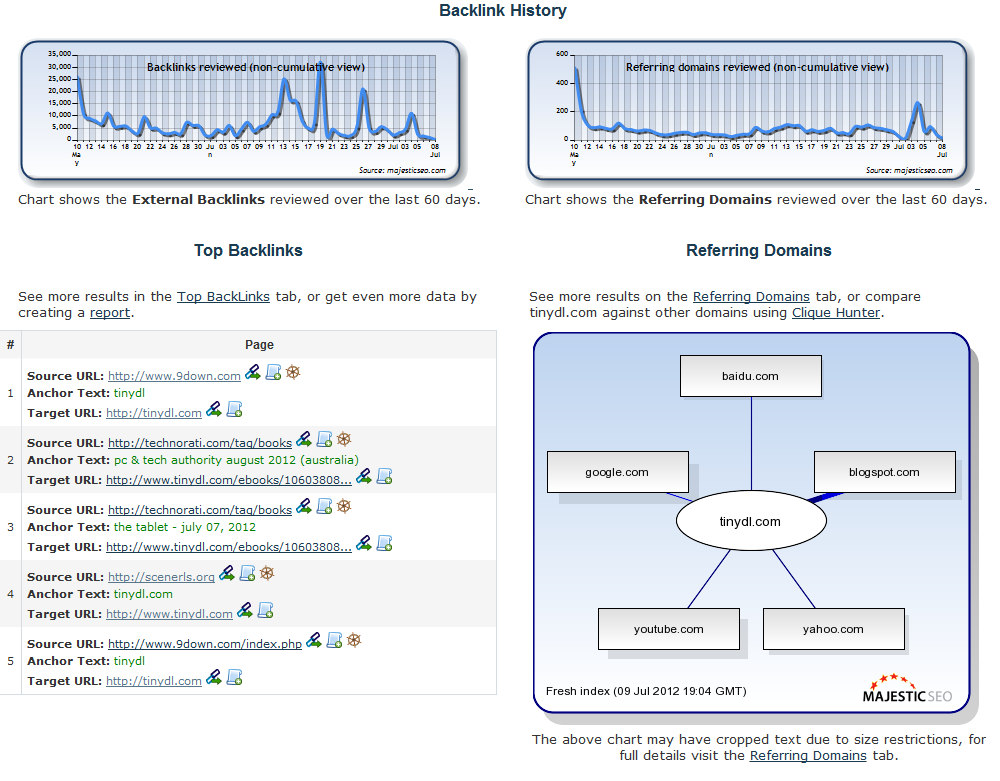Visit source link http://www.9down.com in row 1
The width and height of the screenshot is (1000, 781).
point(174,376)
